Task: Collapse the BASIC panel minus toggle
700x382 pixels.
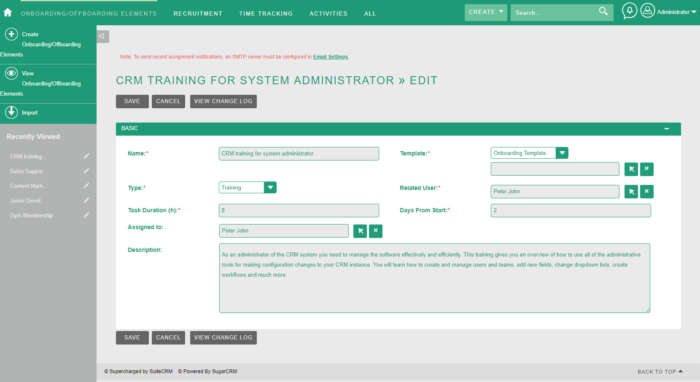Action: coord(667,129)
